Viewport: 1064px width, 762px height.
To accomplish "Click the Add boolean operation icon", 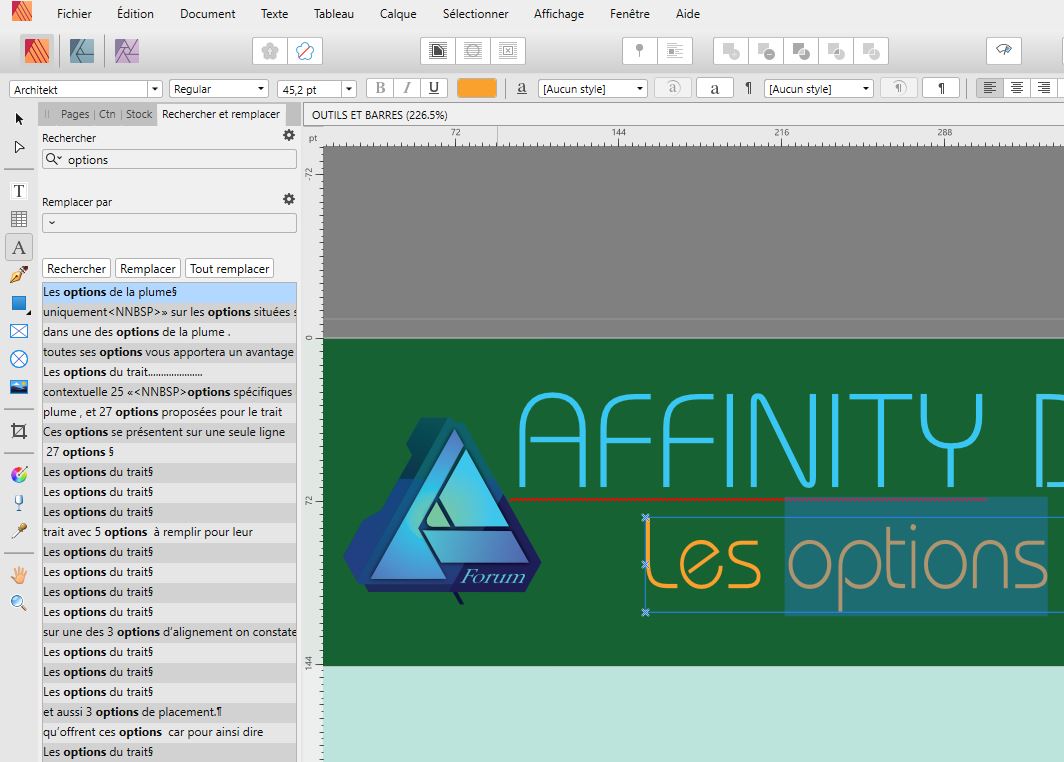I will [x=731, y=51].
